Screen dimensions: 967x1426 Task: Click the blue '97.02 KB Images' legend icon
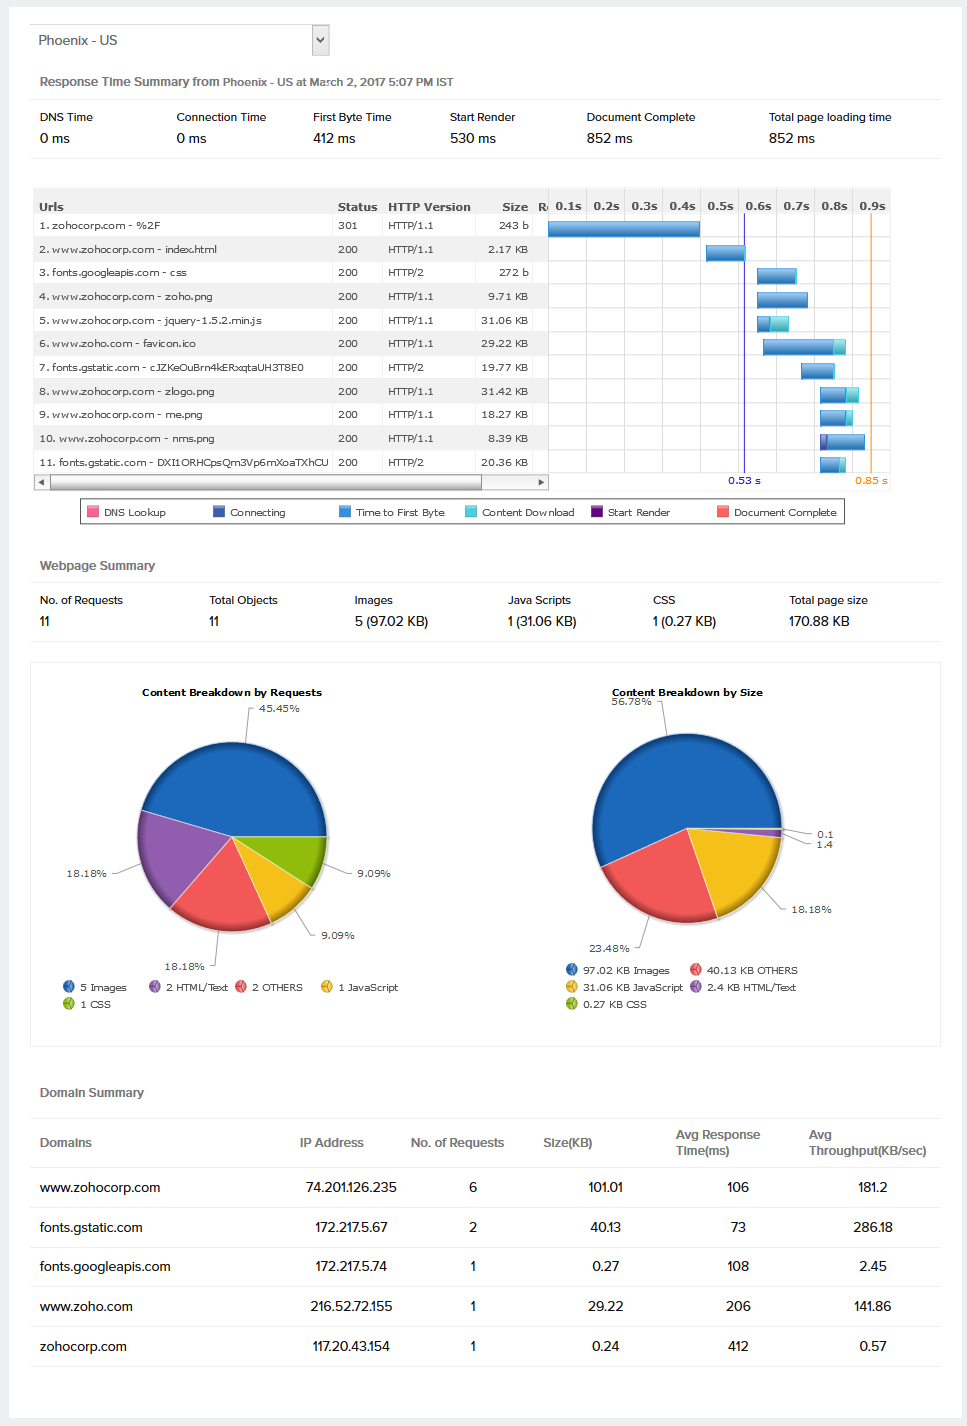pos(572,970)
